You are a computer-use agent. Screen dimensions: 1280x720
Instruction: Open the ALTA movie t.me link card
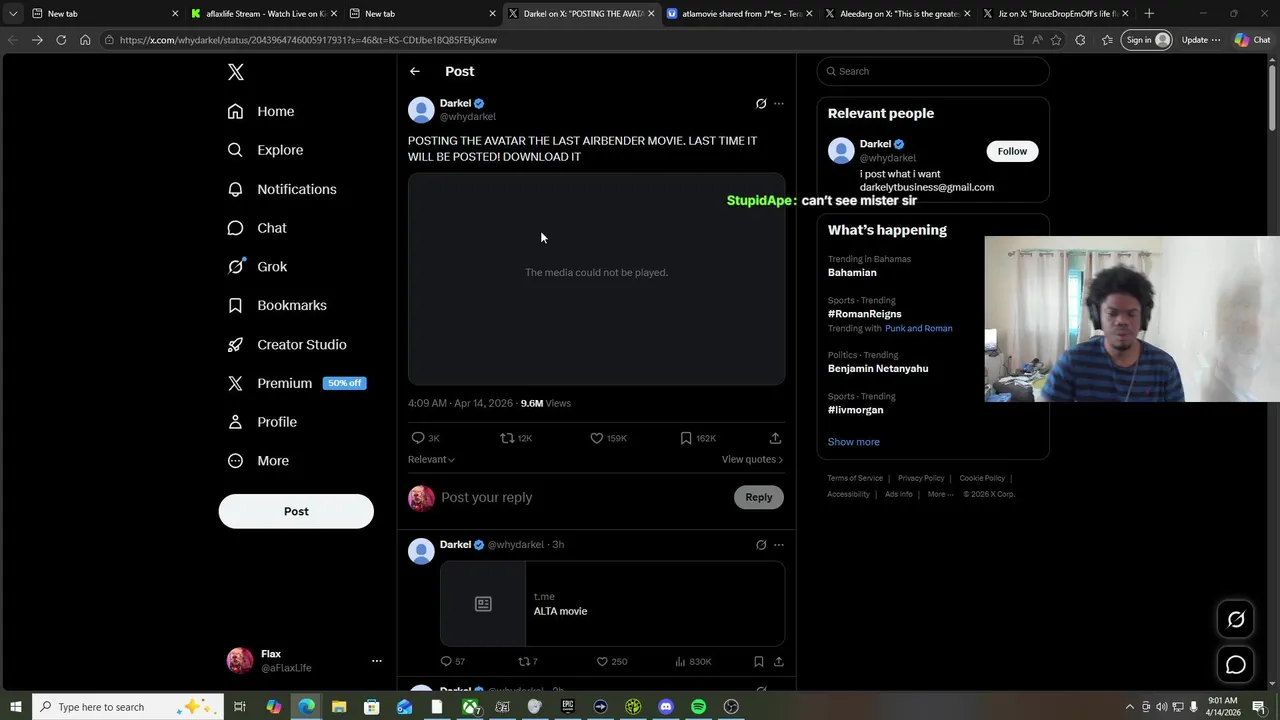(612, 604)
